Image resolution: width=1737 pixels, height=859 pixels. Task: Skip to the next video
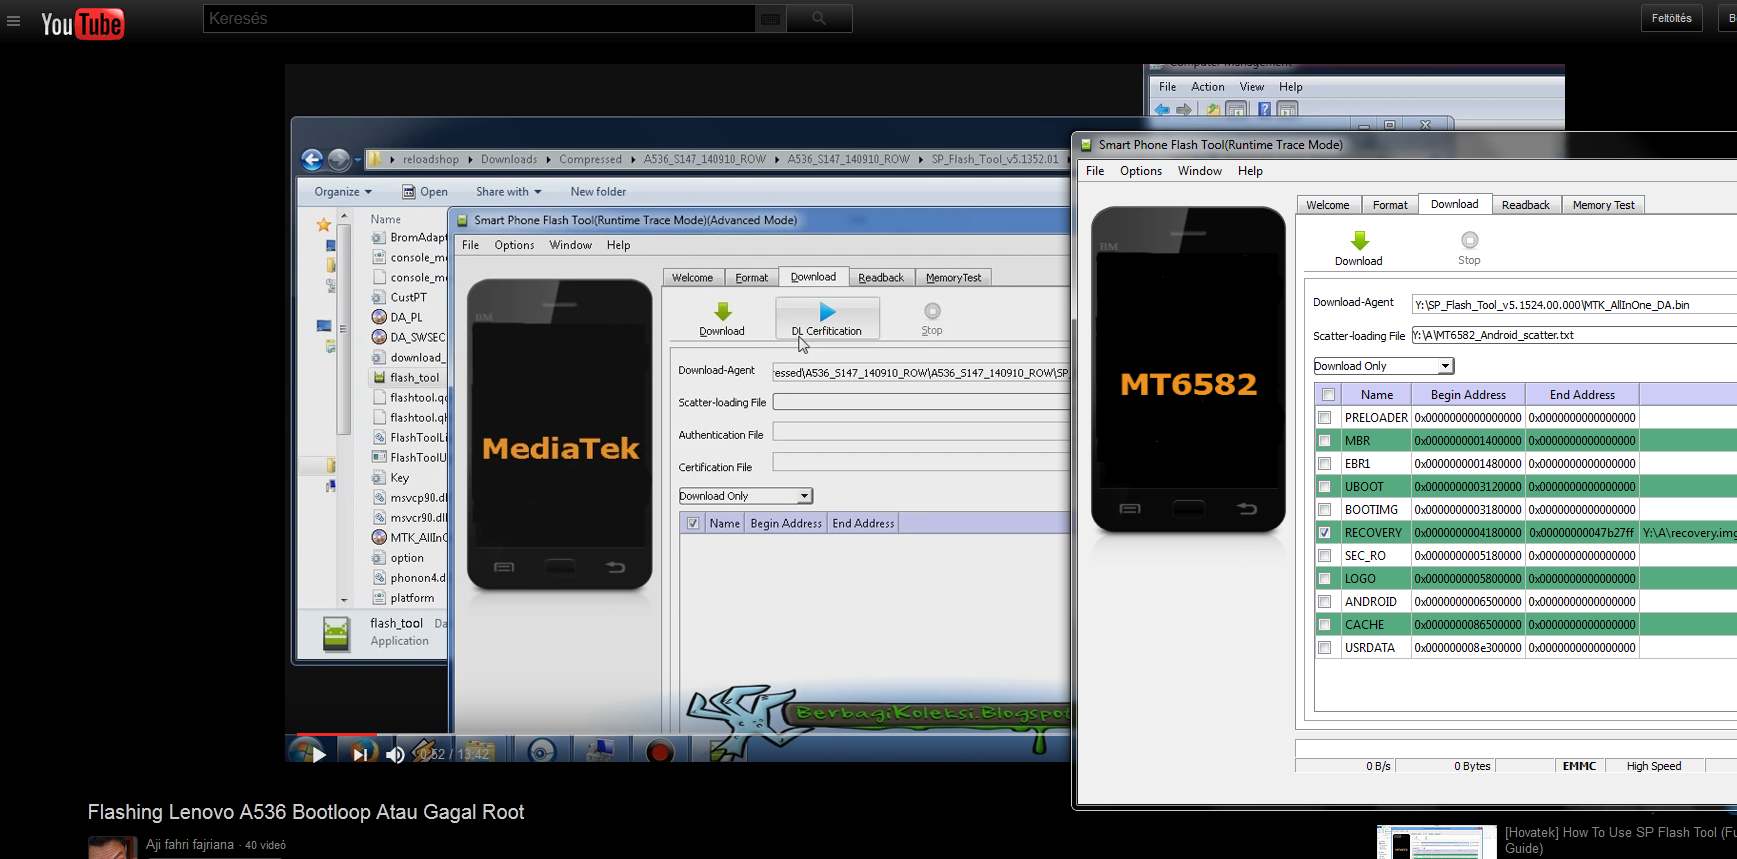[360, 754]
